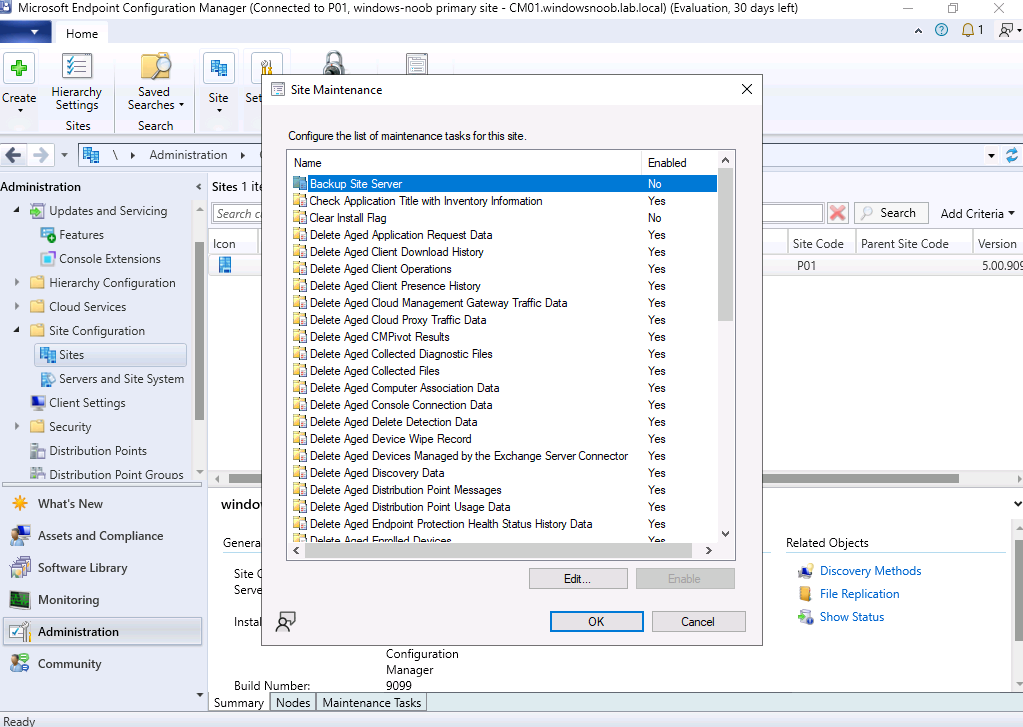Click the Software Library icon

coord(20,567)
